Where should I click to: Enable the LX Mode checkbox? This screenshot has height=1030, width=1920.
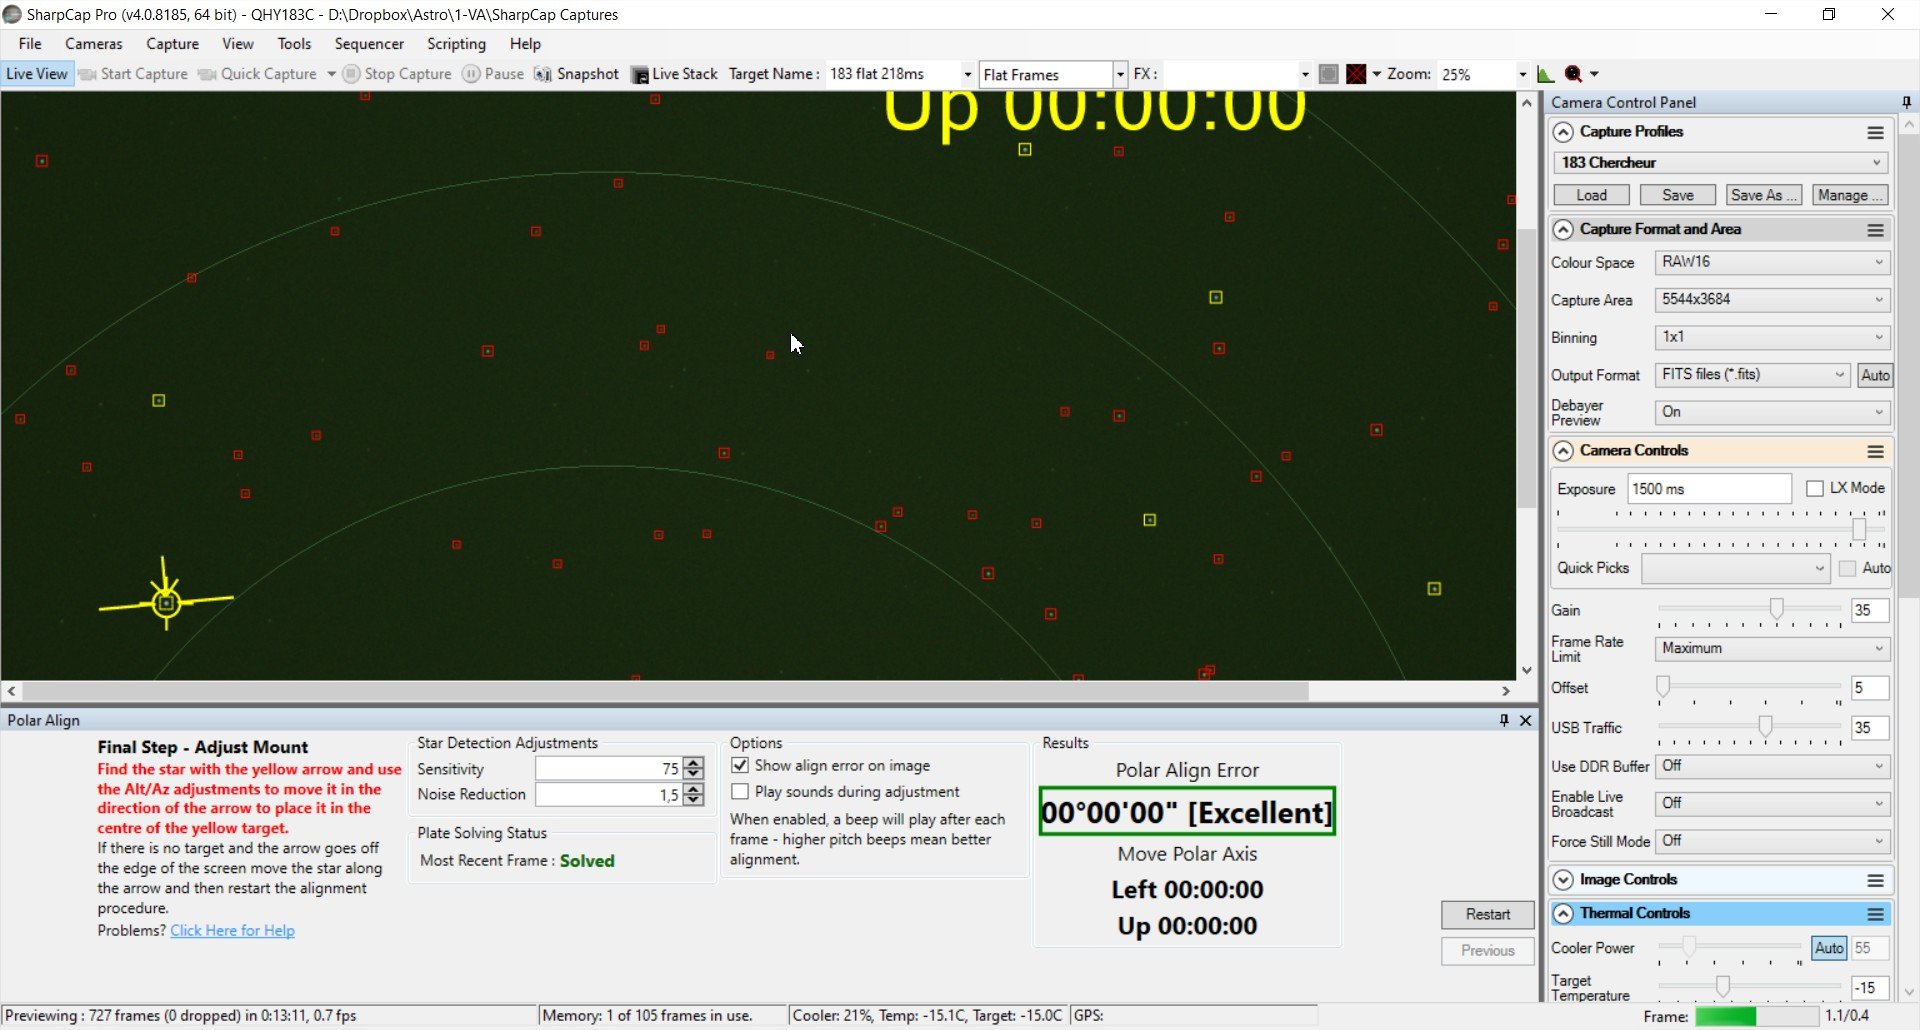[1815, 488]
